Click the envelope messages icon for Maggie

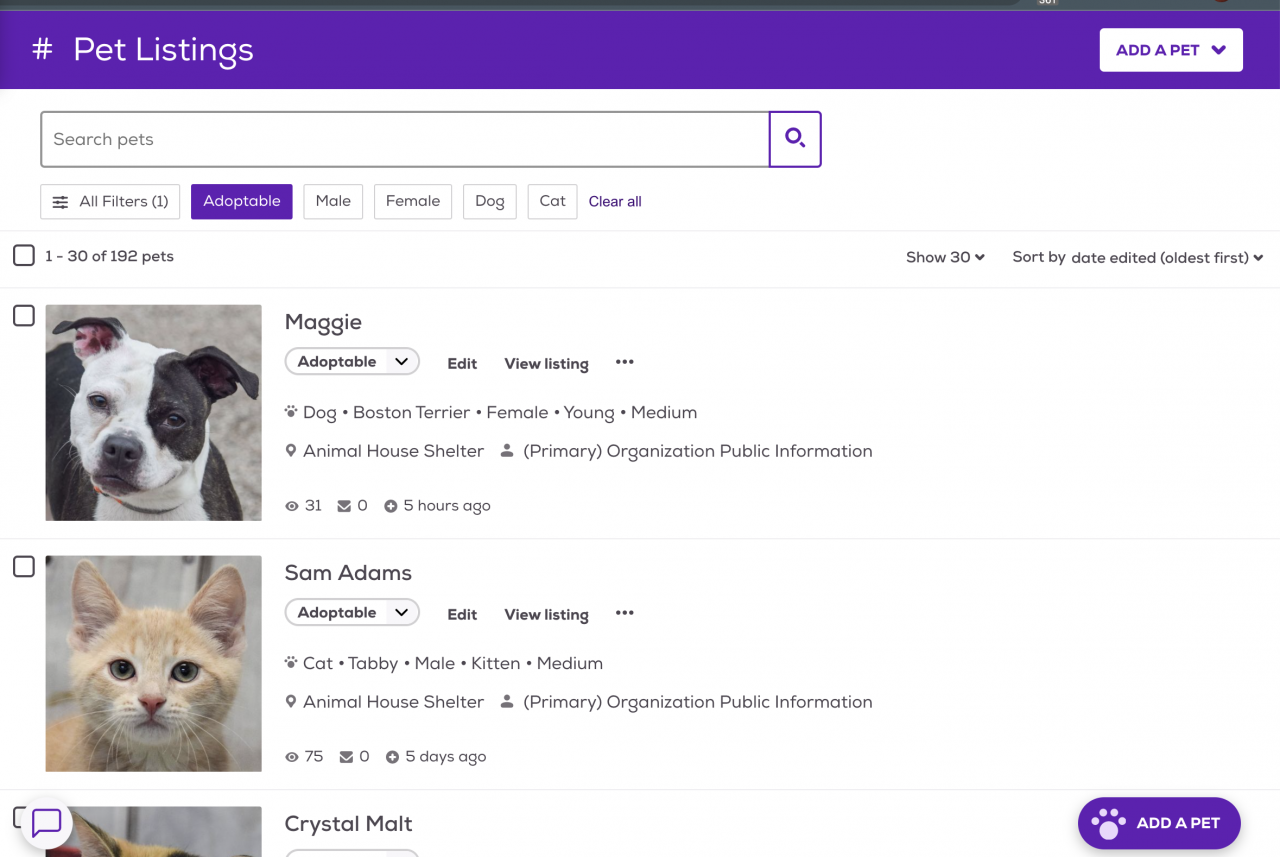[x=344, y=506]
